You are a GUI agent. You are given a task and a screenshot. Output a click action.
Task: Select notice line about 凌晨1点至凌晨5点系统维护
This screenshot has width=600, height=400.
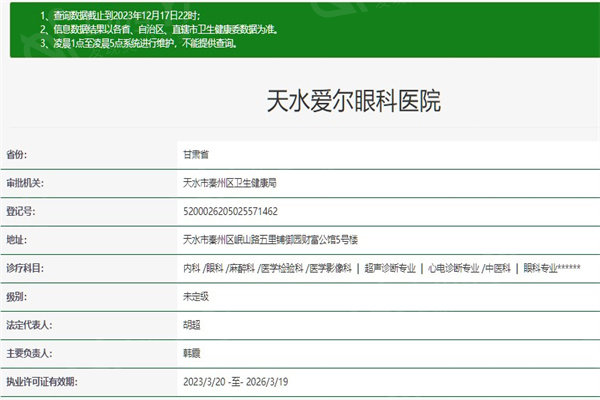pos(139,43)
